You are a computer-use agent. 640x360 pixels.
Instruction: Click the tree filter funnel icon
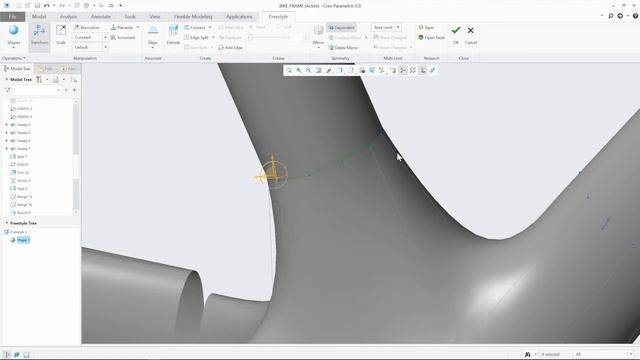(x=7, y=90)
